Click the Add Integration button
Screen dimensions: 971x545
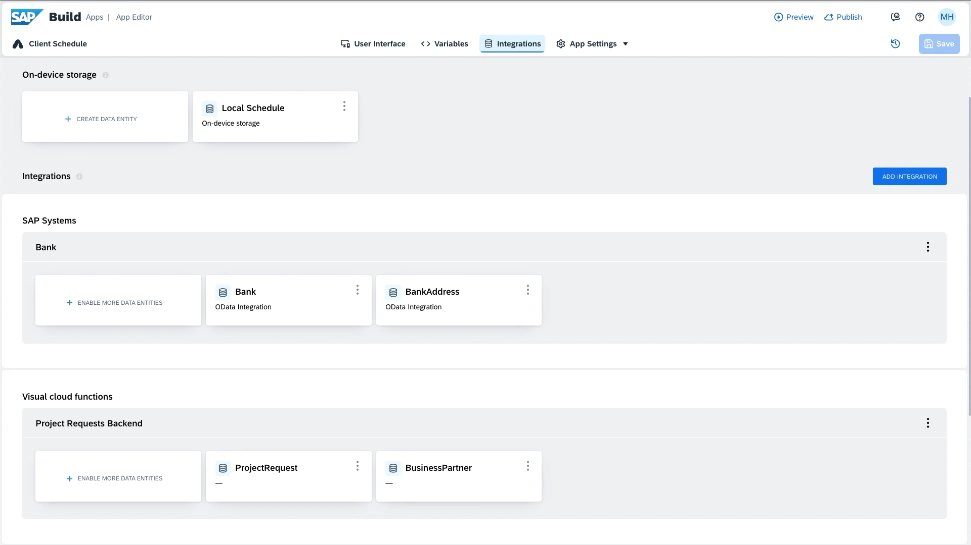click(909, 177)
